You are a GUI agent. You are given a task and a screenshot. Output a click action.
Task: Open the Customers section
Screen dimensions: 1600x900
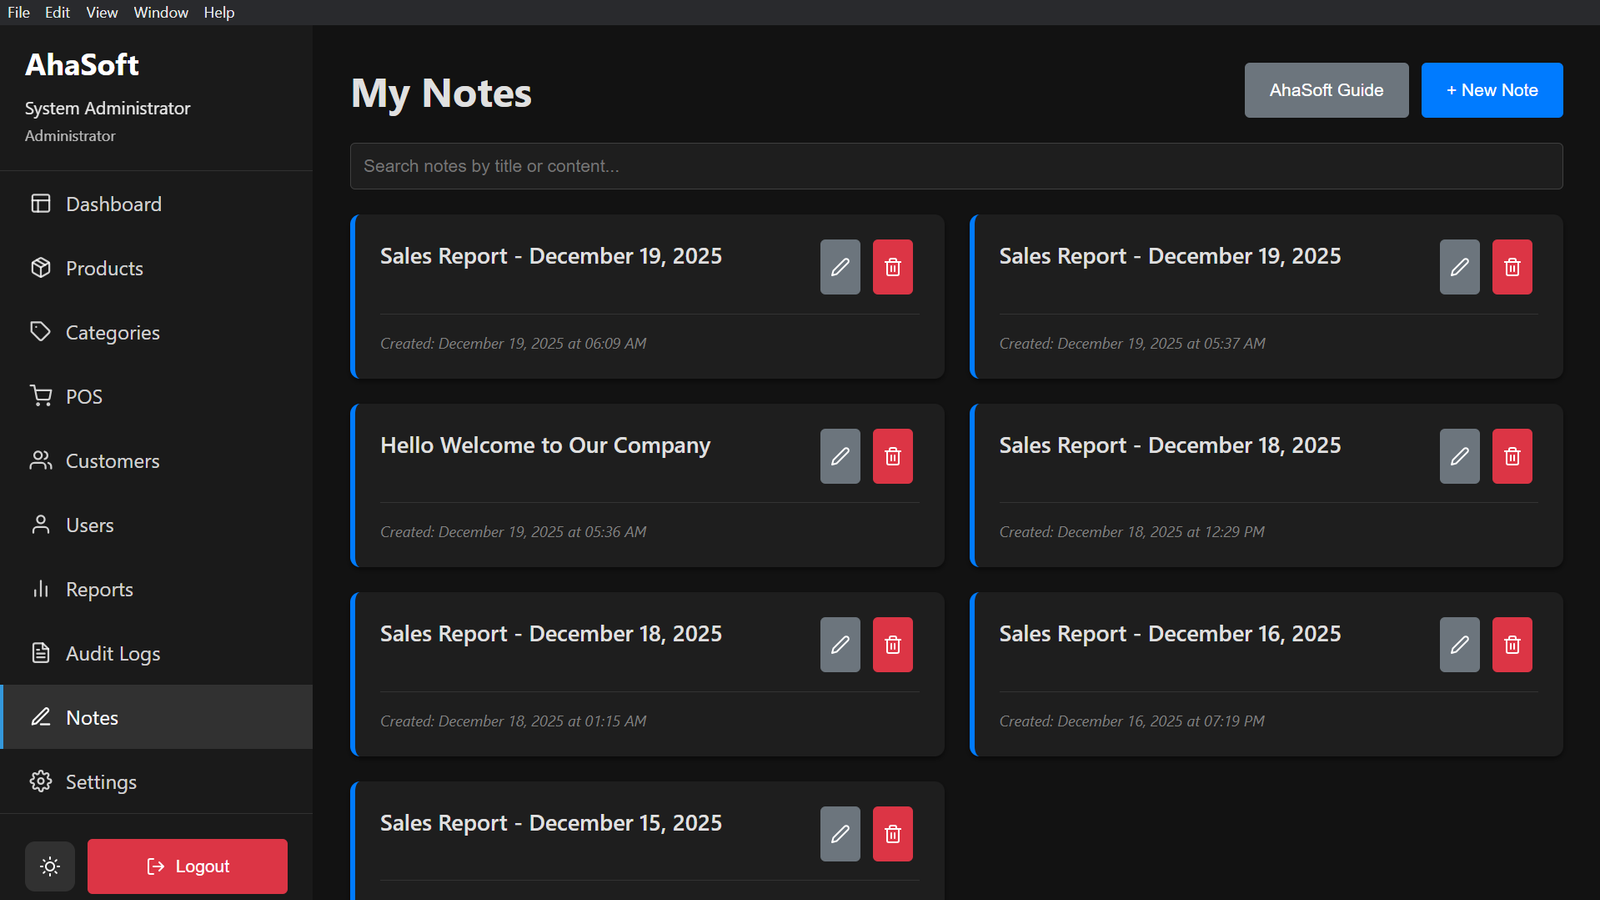pyautogui.click(x=112, y=461)
